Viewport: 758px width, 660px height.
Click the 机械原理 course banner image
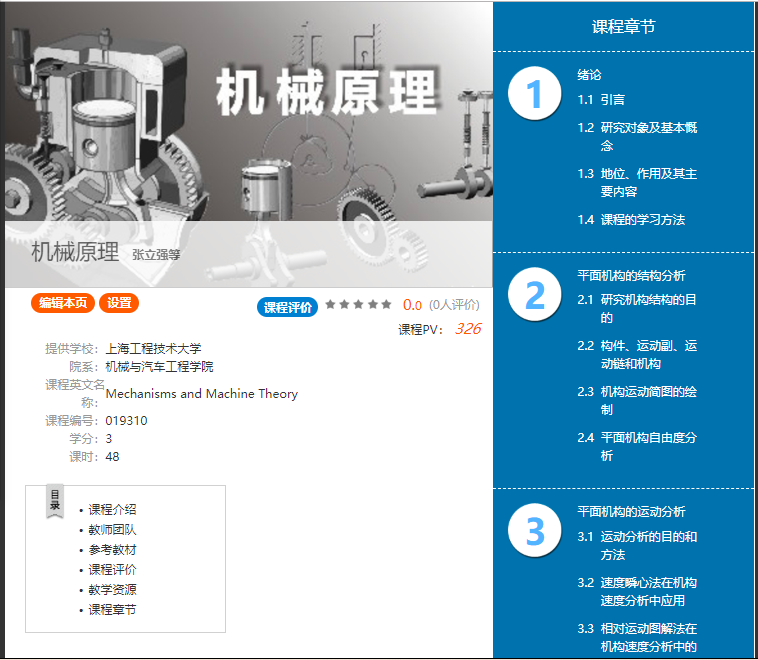coord(248,110)
